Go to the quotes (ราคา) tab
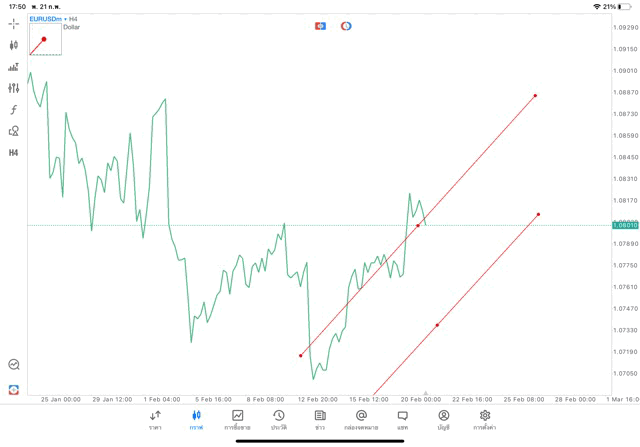This screenshot has height=447, width=640. coord(155,419)
